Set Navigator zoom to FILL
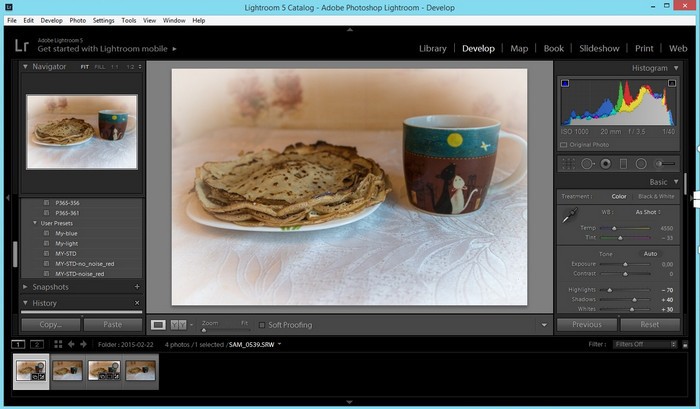Viewport: 700px width, 409px height. pos(100,67)
